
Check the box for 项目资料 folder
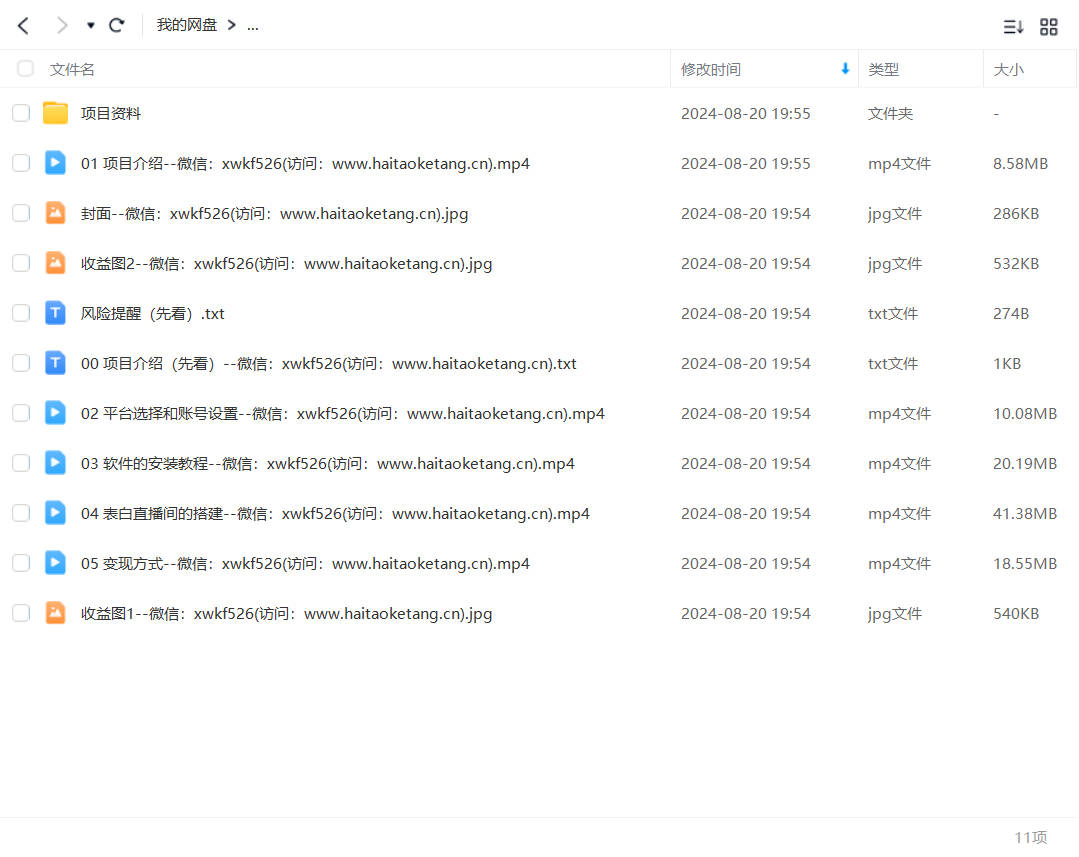[21, 113]
